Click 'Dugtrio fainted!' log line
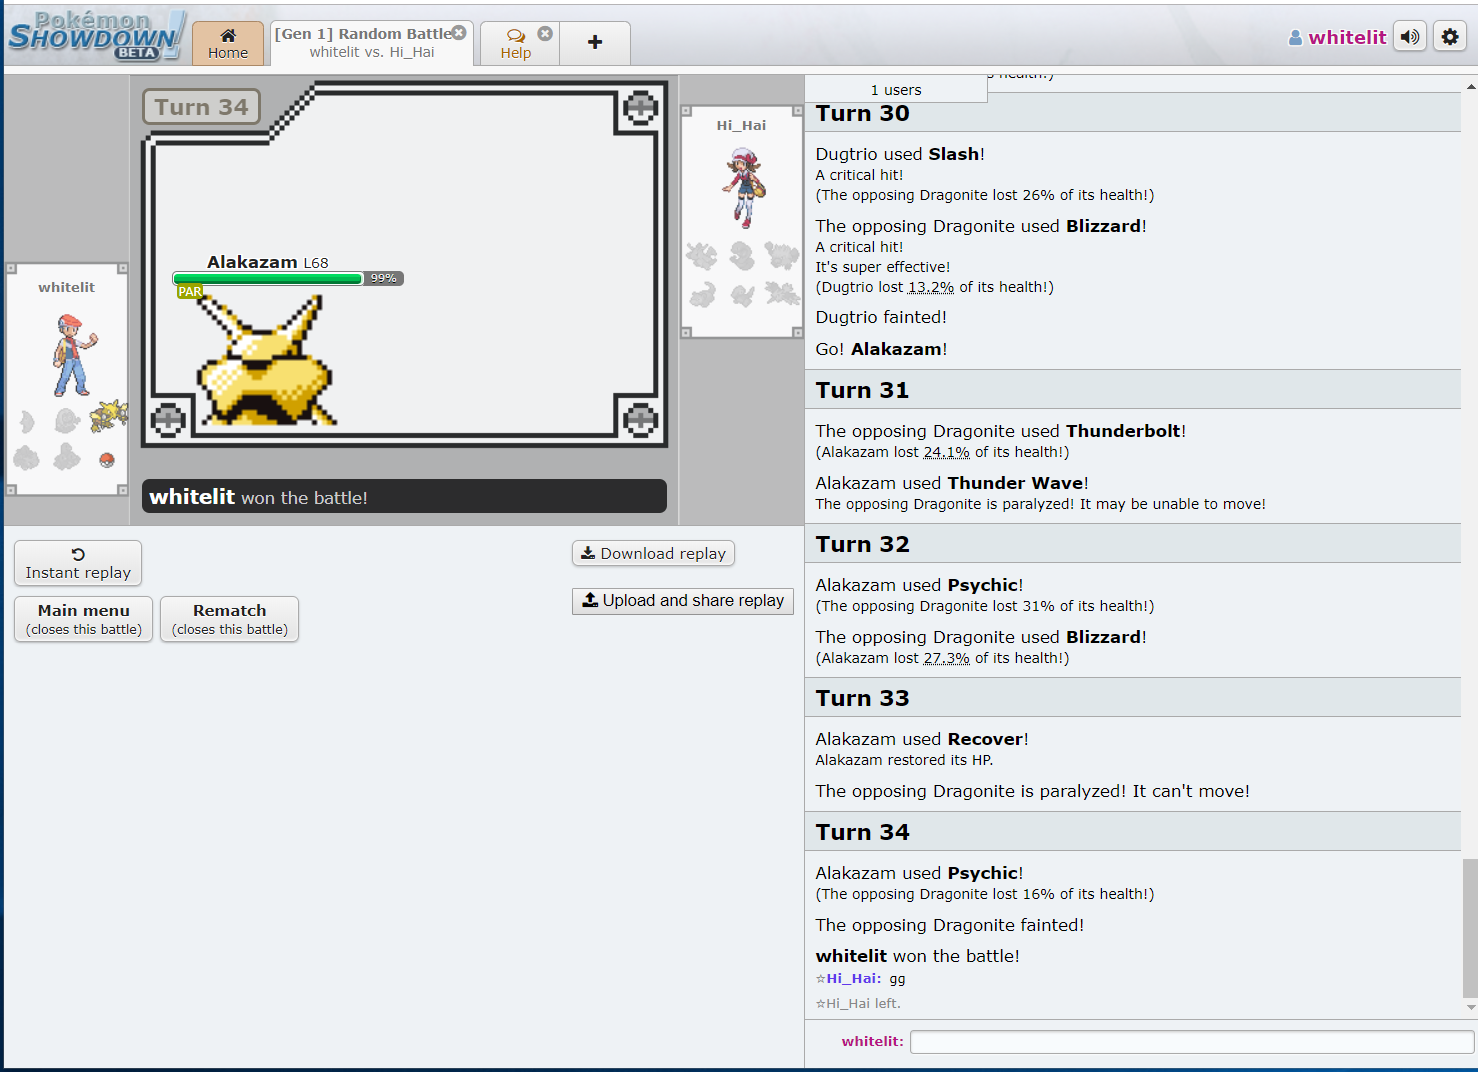The width and height of the screenshot is (1478, 1072). pos(881,317)
